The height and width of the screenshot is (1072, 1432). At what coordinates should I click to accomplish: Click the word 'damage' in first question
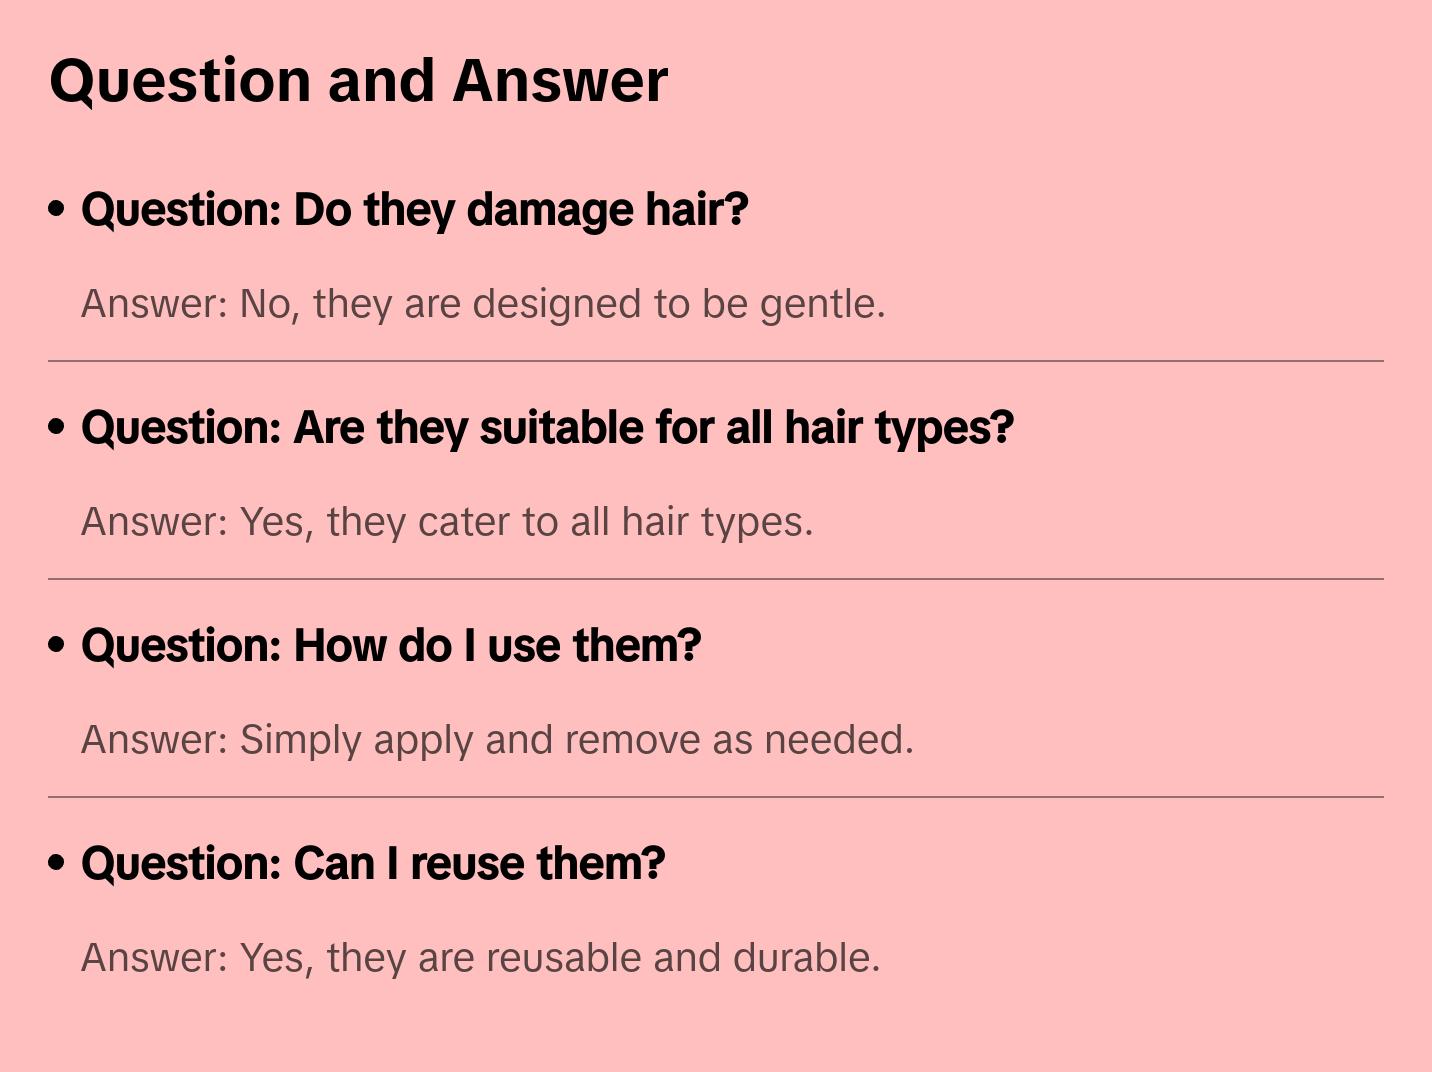[549, 210]
